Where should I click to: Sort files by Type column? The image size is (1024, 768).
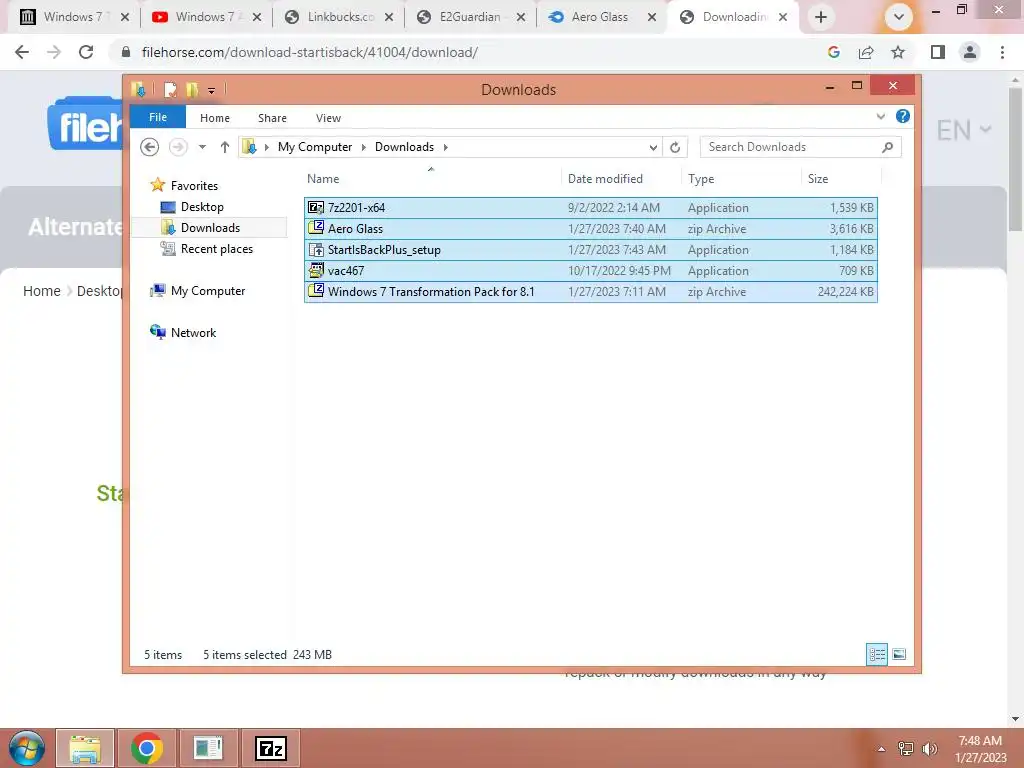tap(701, 179)
